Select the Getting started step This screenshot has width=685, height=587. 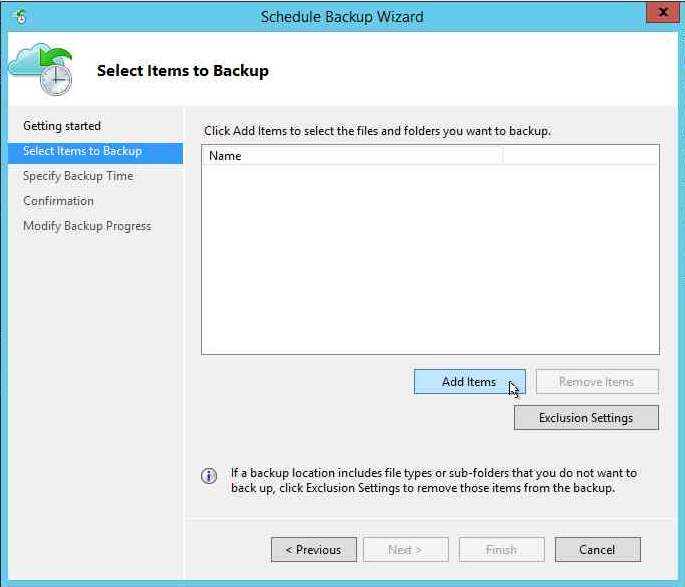pyautogui.click(x=62, y=126)
